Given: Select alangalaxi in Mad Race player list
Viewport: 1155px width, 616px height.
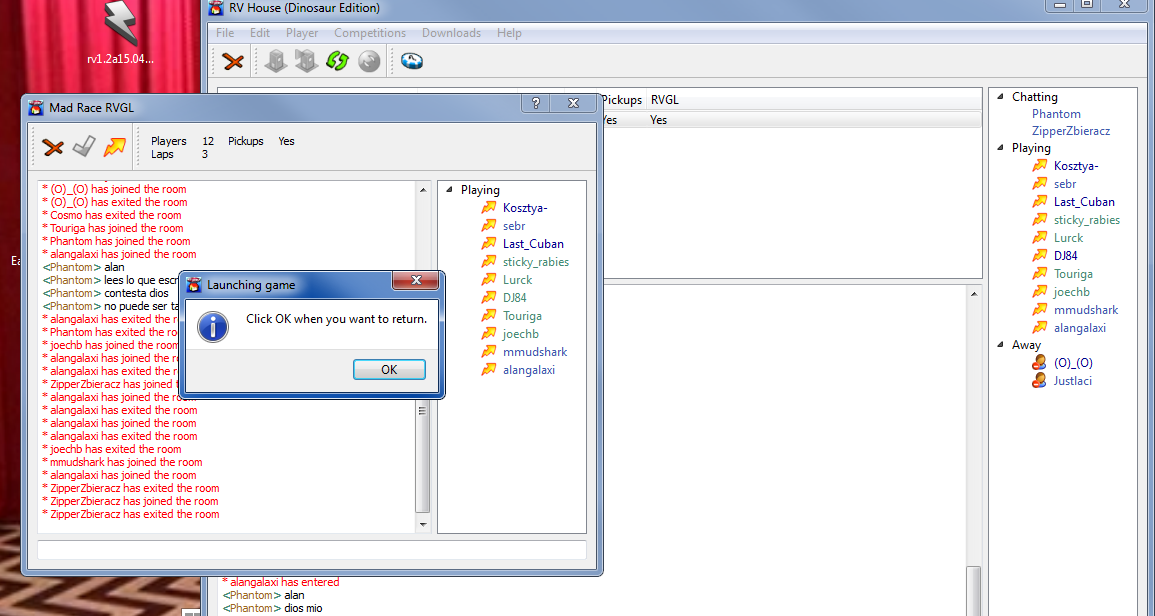Looking at the screenshot, I should [x=529, y=371].
